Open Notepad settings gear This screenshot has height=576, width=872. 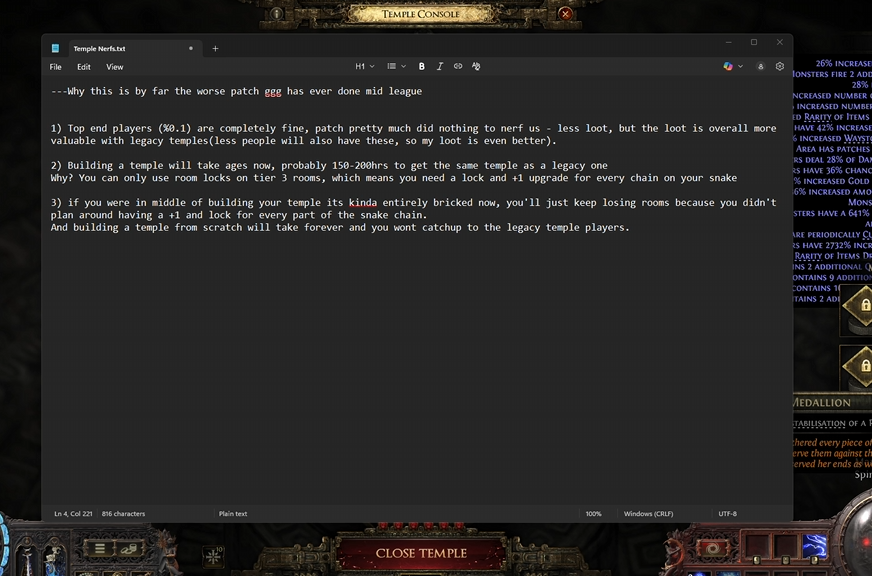coord(780,66)
